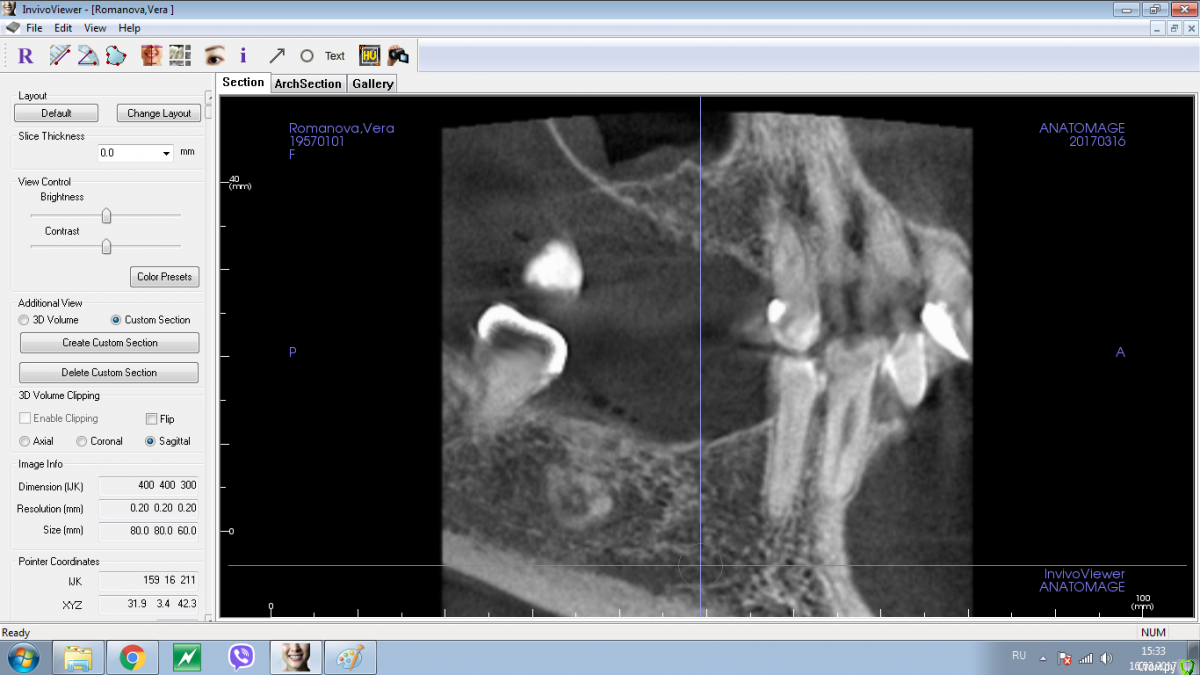Click the Brightness slider handle
This screenshot has height=675, width=1200.
(x=106, y=215)
